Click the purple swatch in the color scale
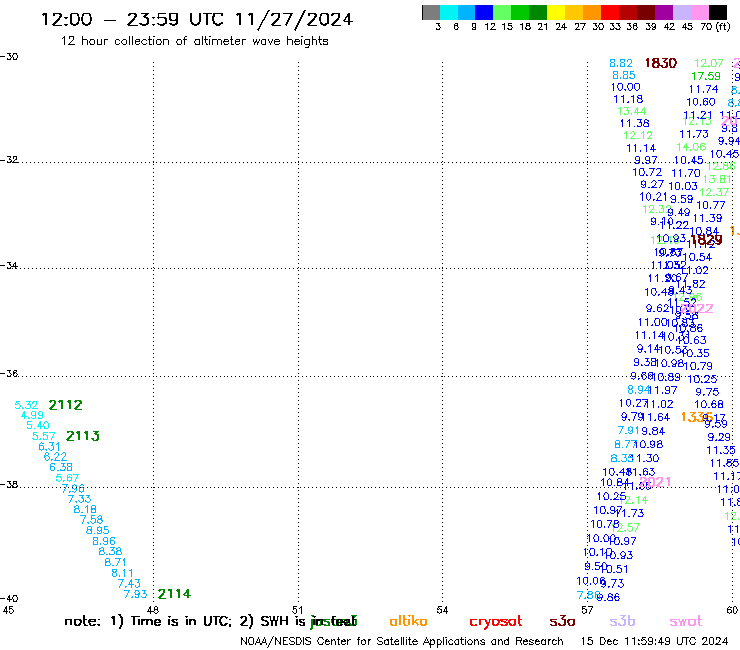 coord(664,12)
